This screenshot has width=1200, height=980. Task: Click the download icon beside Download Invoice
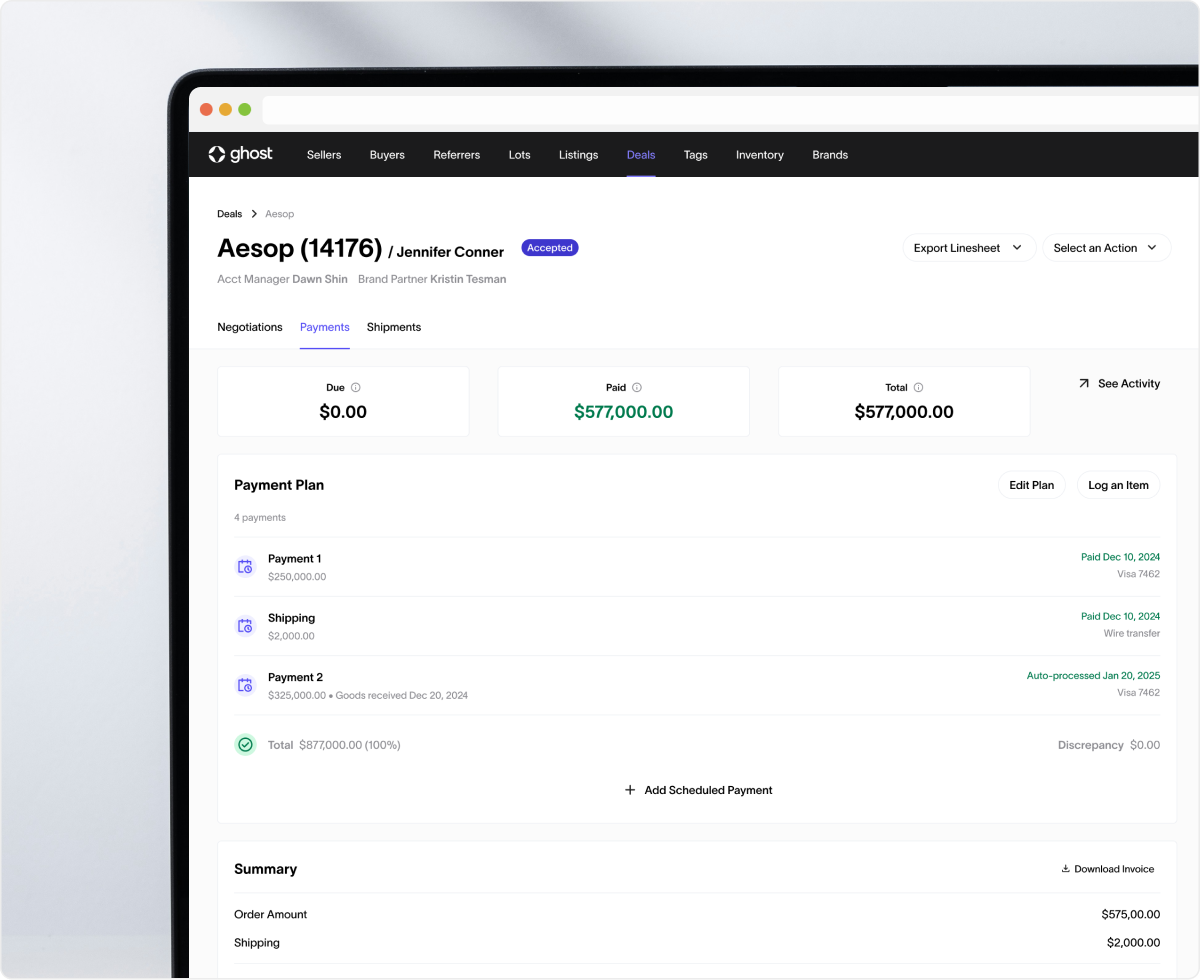pos(1066,869)
